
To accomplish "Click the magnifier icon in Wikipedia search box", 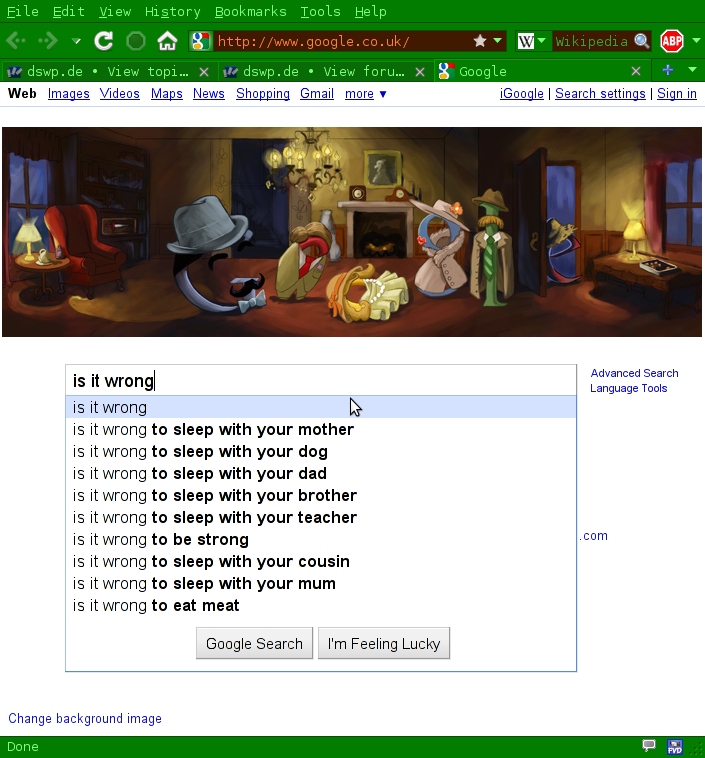I will 642,41.
